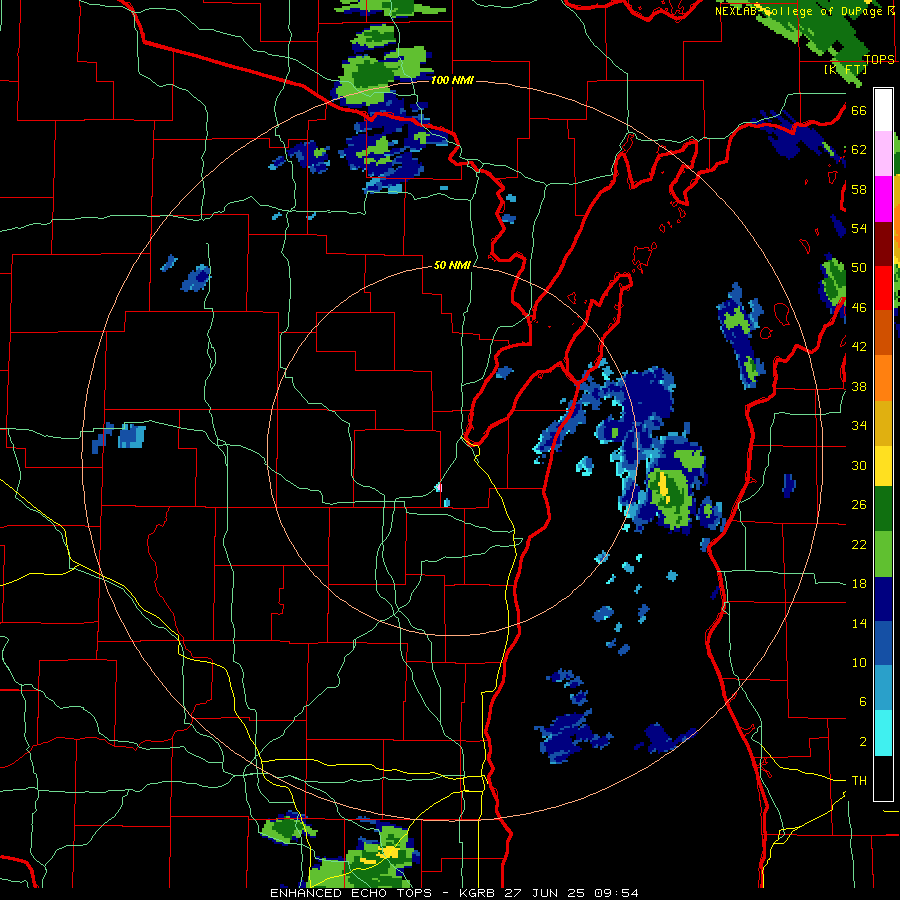
Task: Click the "TH" legend label
Action: point(859,780)
